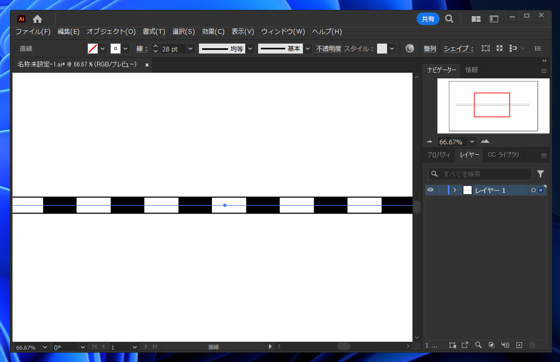Switch to the プロパティ tab
The image size is (560, 362).
point(439,155)
